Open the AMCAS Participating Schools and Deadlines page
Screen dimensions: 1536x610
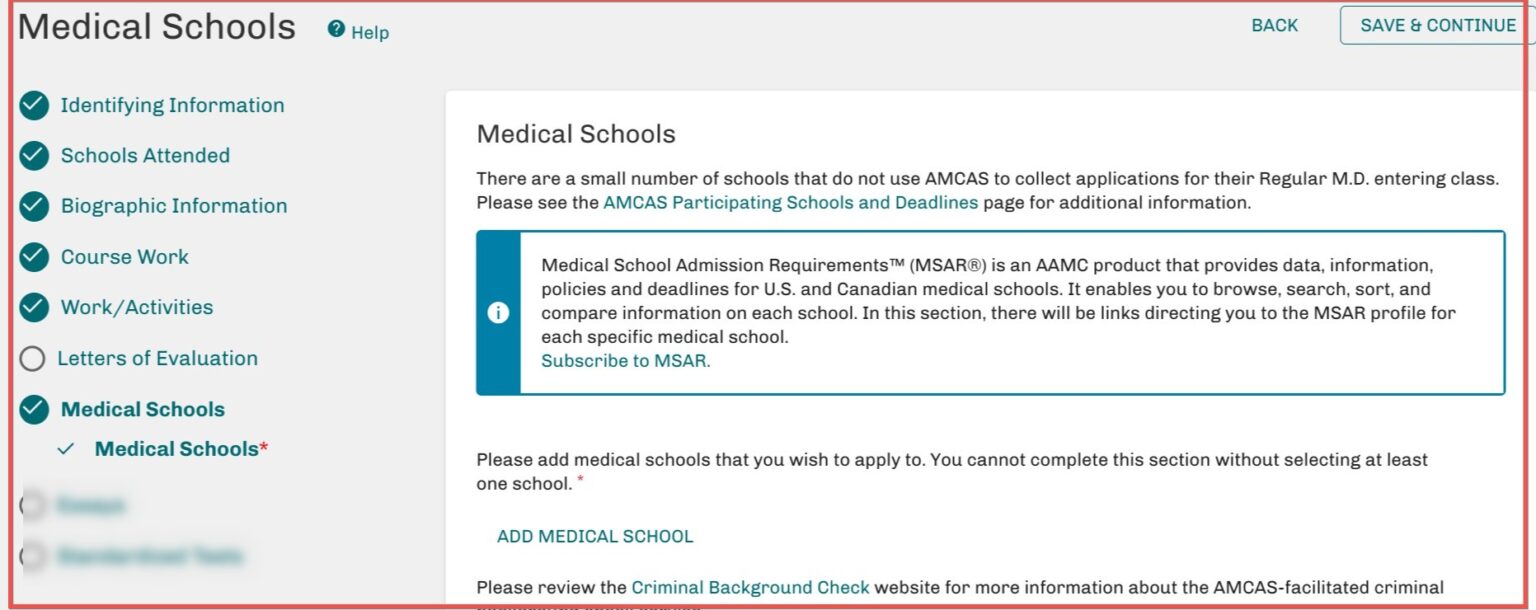point(790,202)
